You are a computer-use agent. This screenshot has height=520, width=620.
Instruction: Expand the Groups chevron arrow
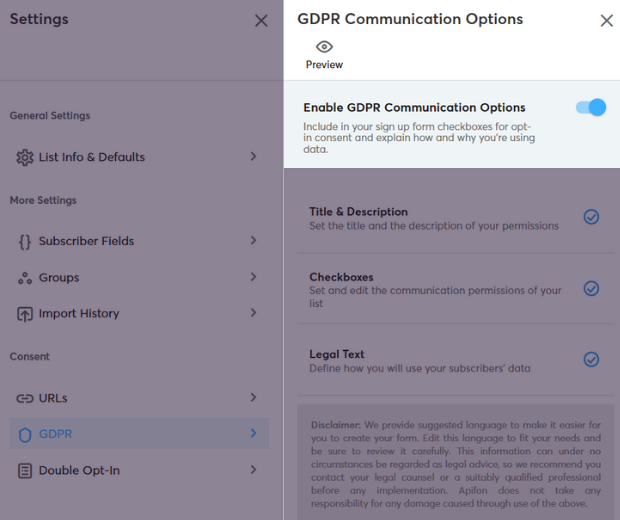tap(253, 277)
